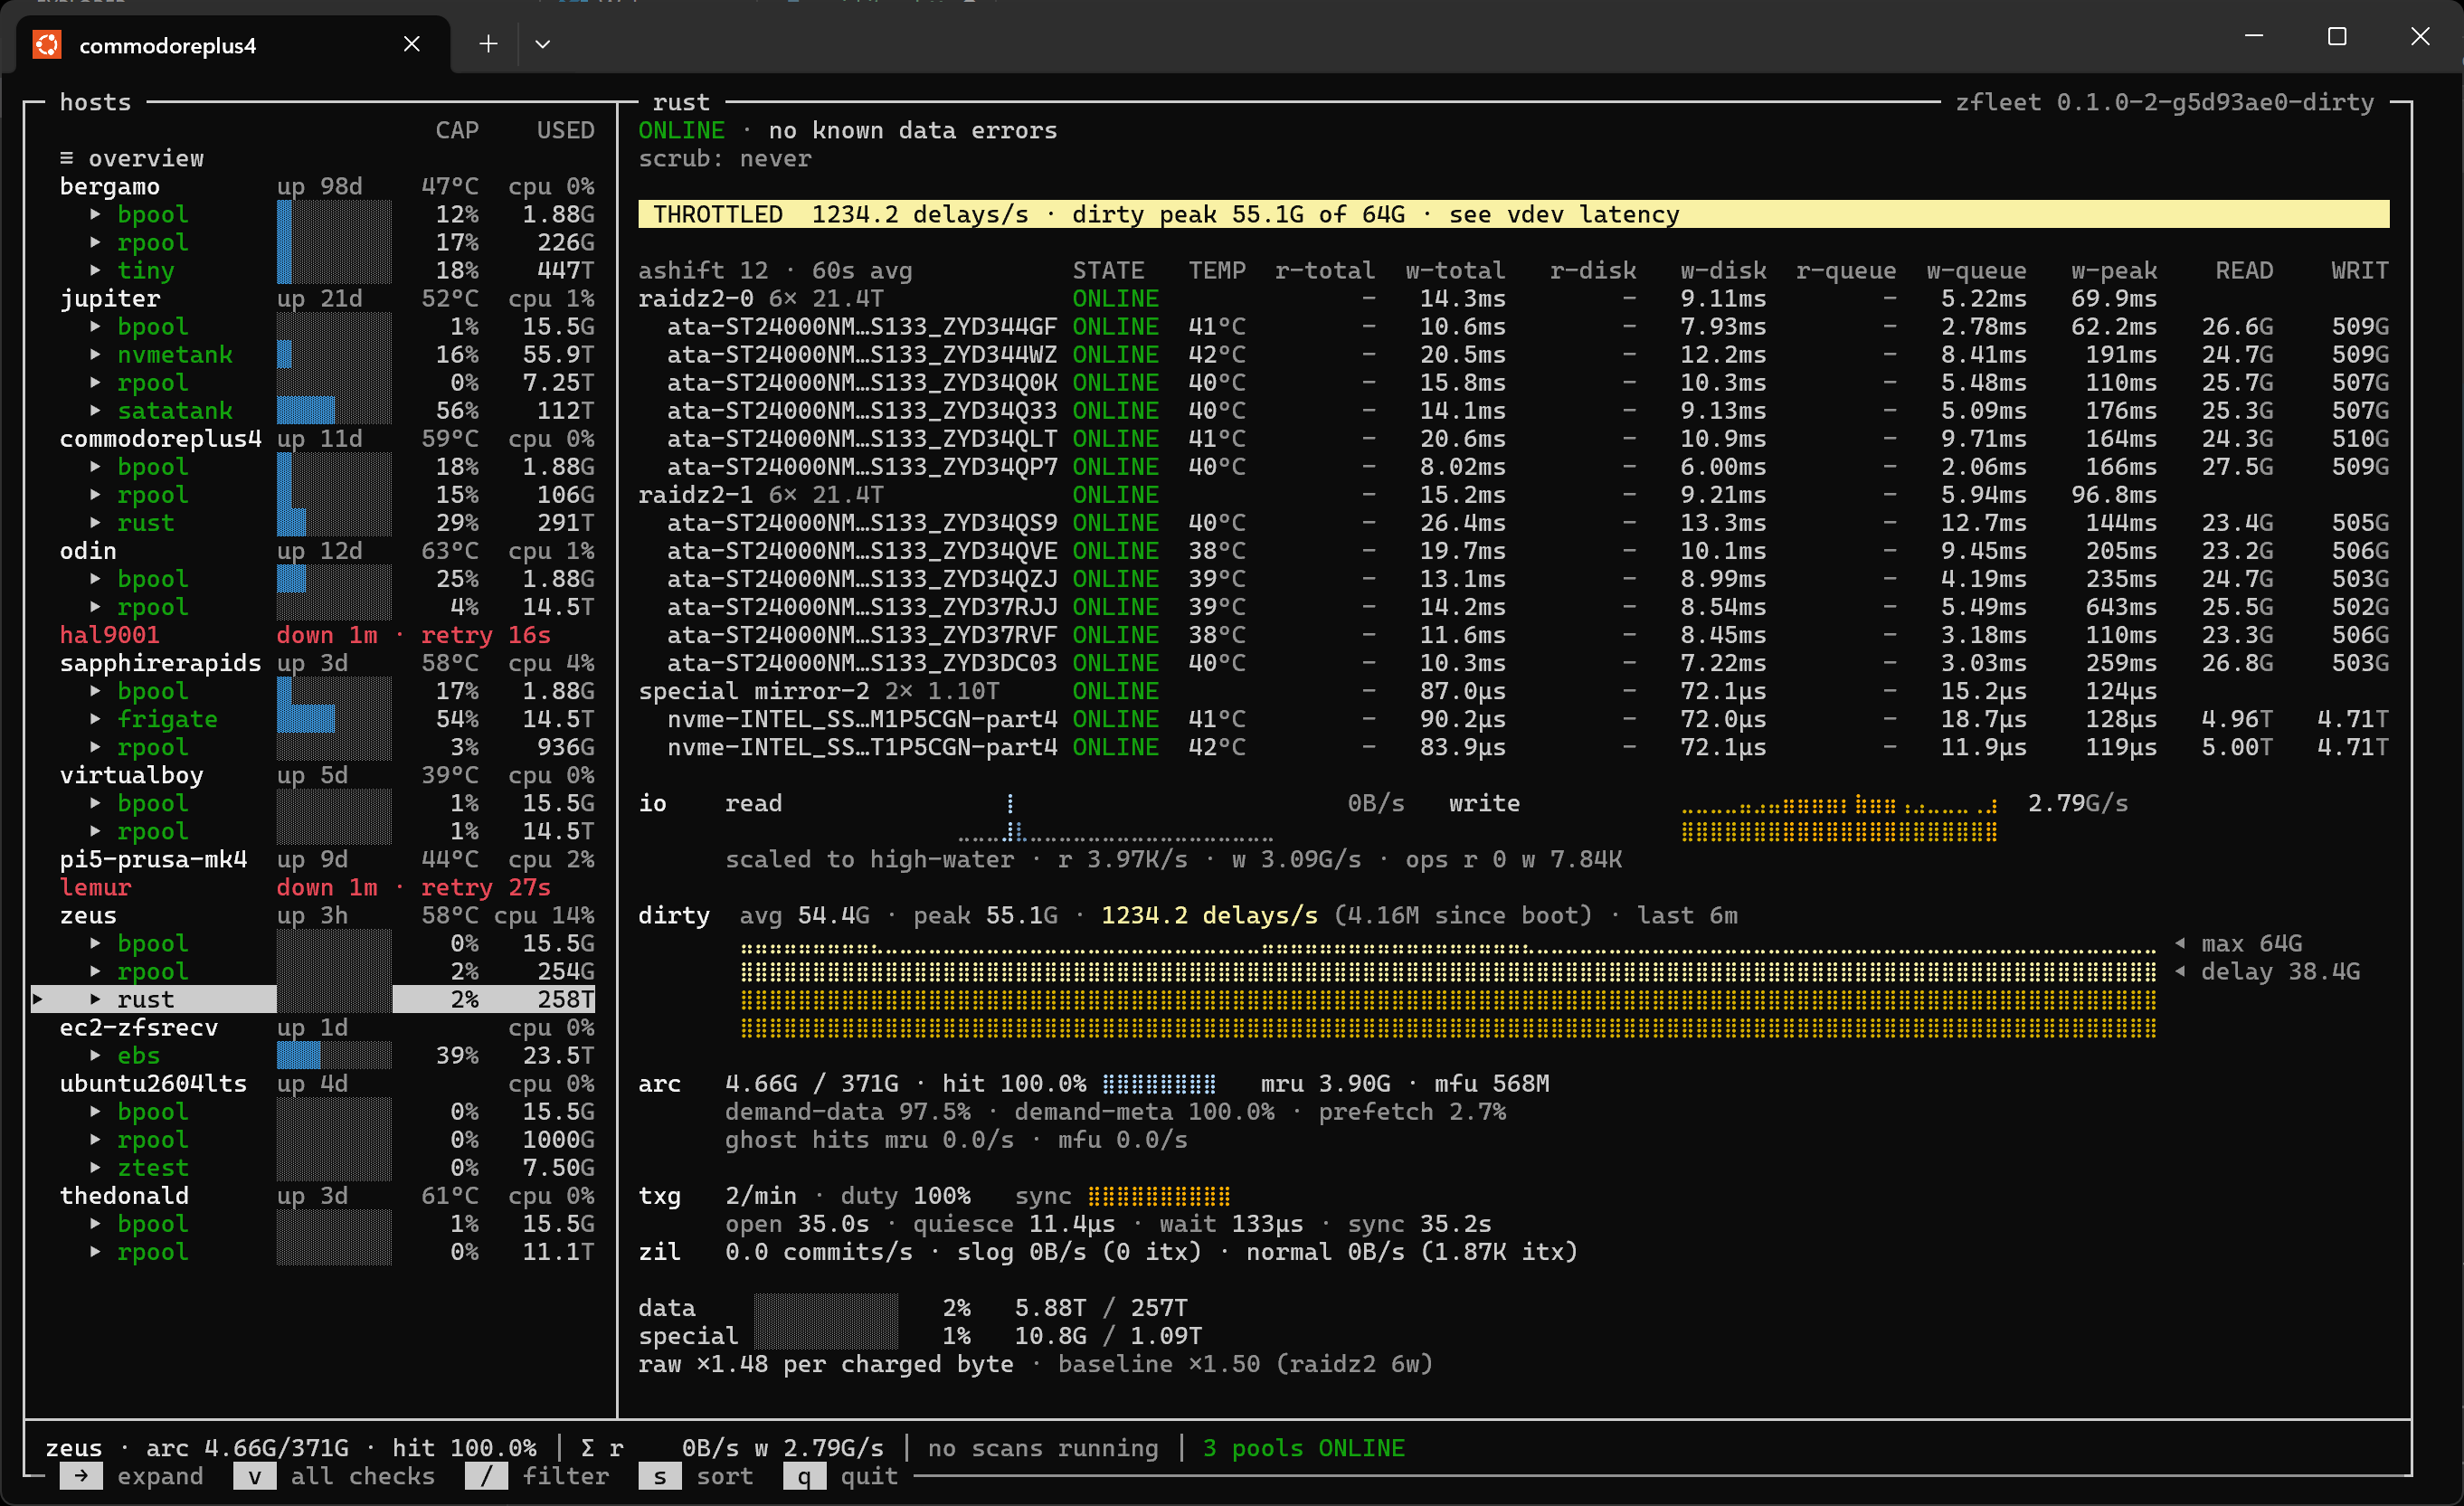Screen dimensions: 2464x1506
Task: Click disk ata-ST24000NM…S133_ZYD37RJJ
Action: point(862,606)
